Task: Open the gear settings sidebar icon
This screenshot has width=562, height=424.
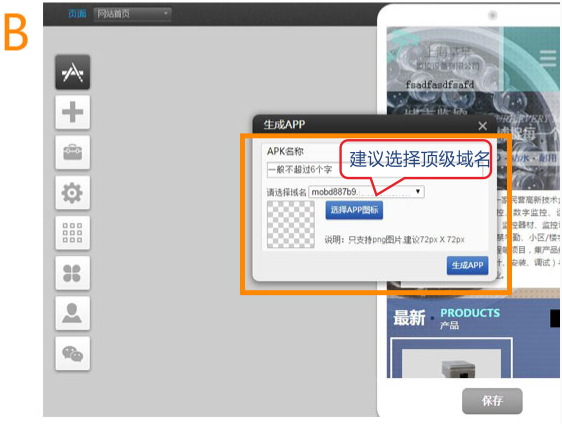Action: pyautogui.click(x=72, y=192)
